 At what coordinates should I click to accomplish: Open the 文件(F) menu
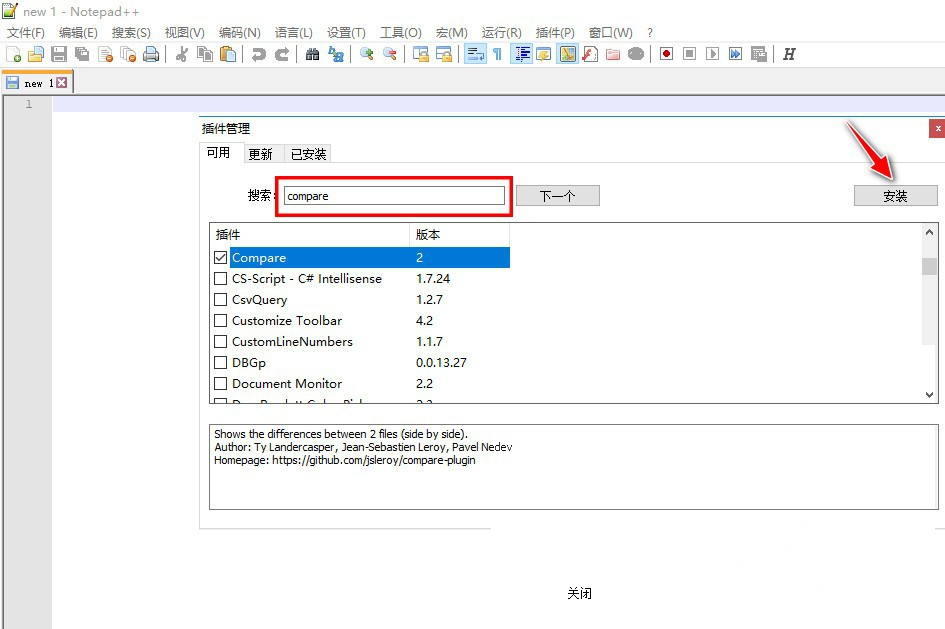pos(26,33)
